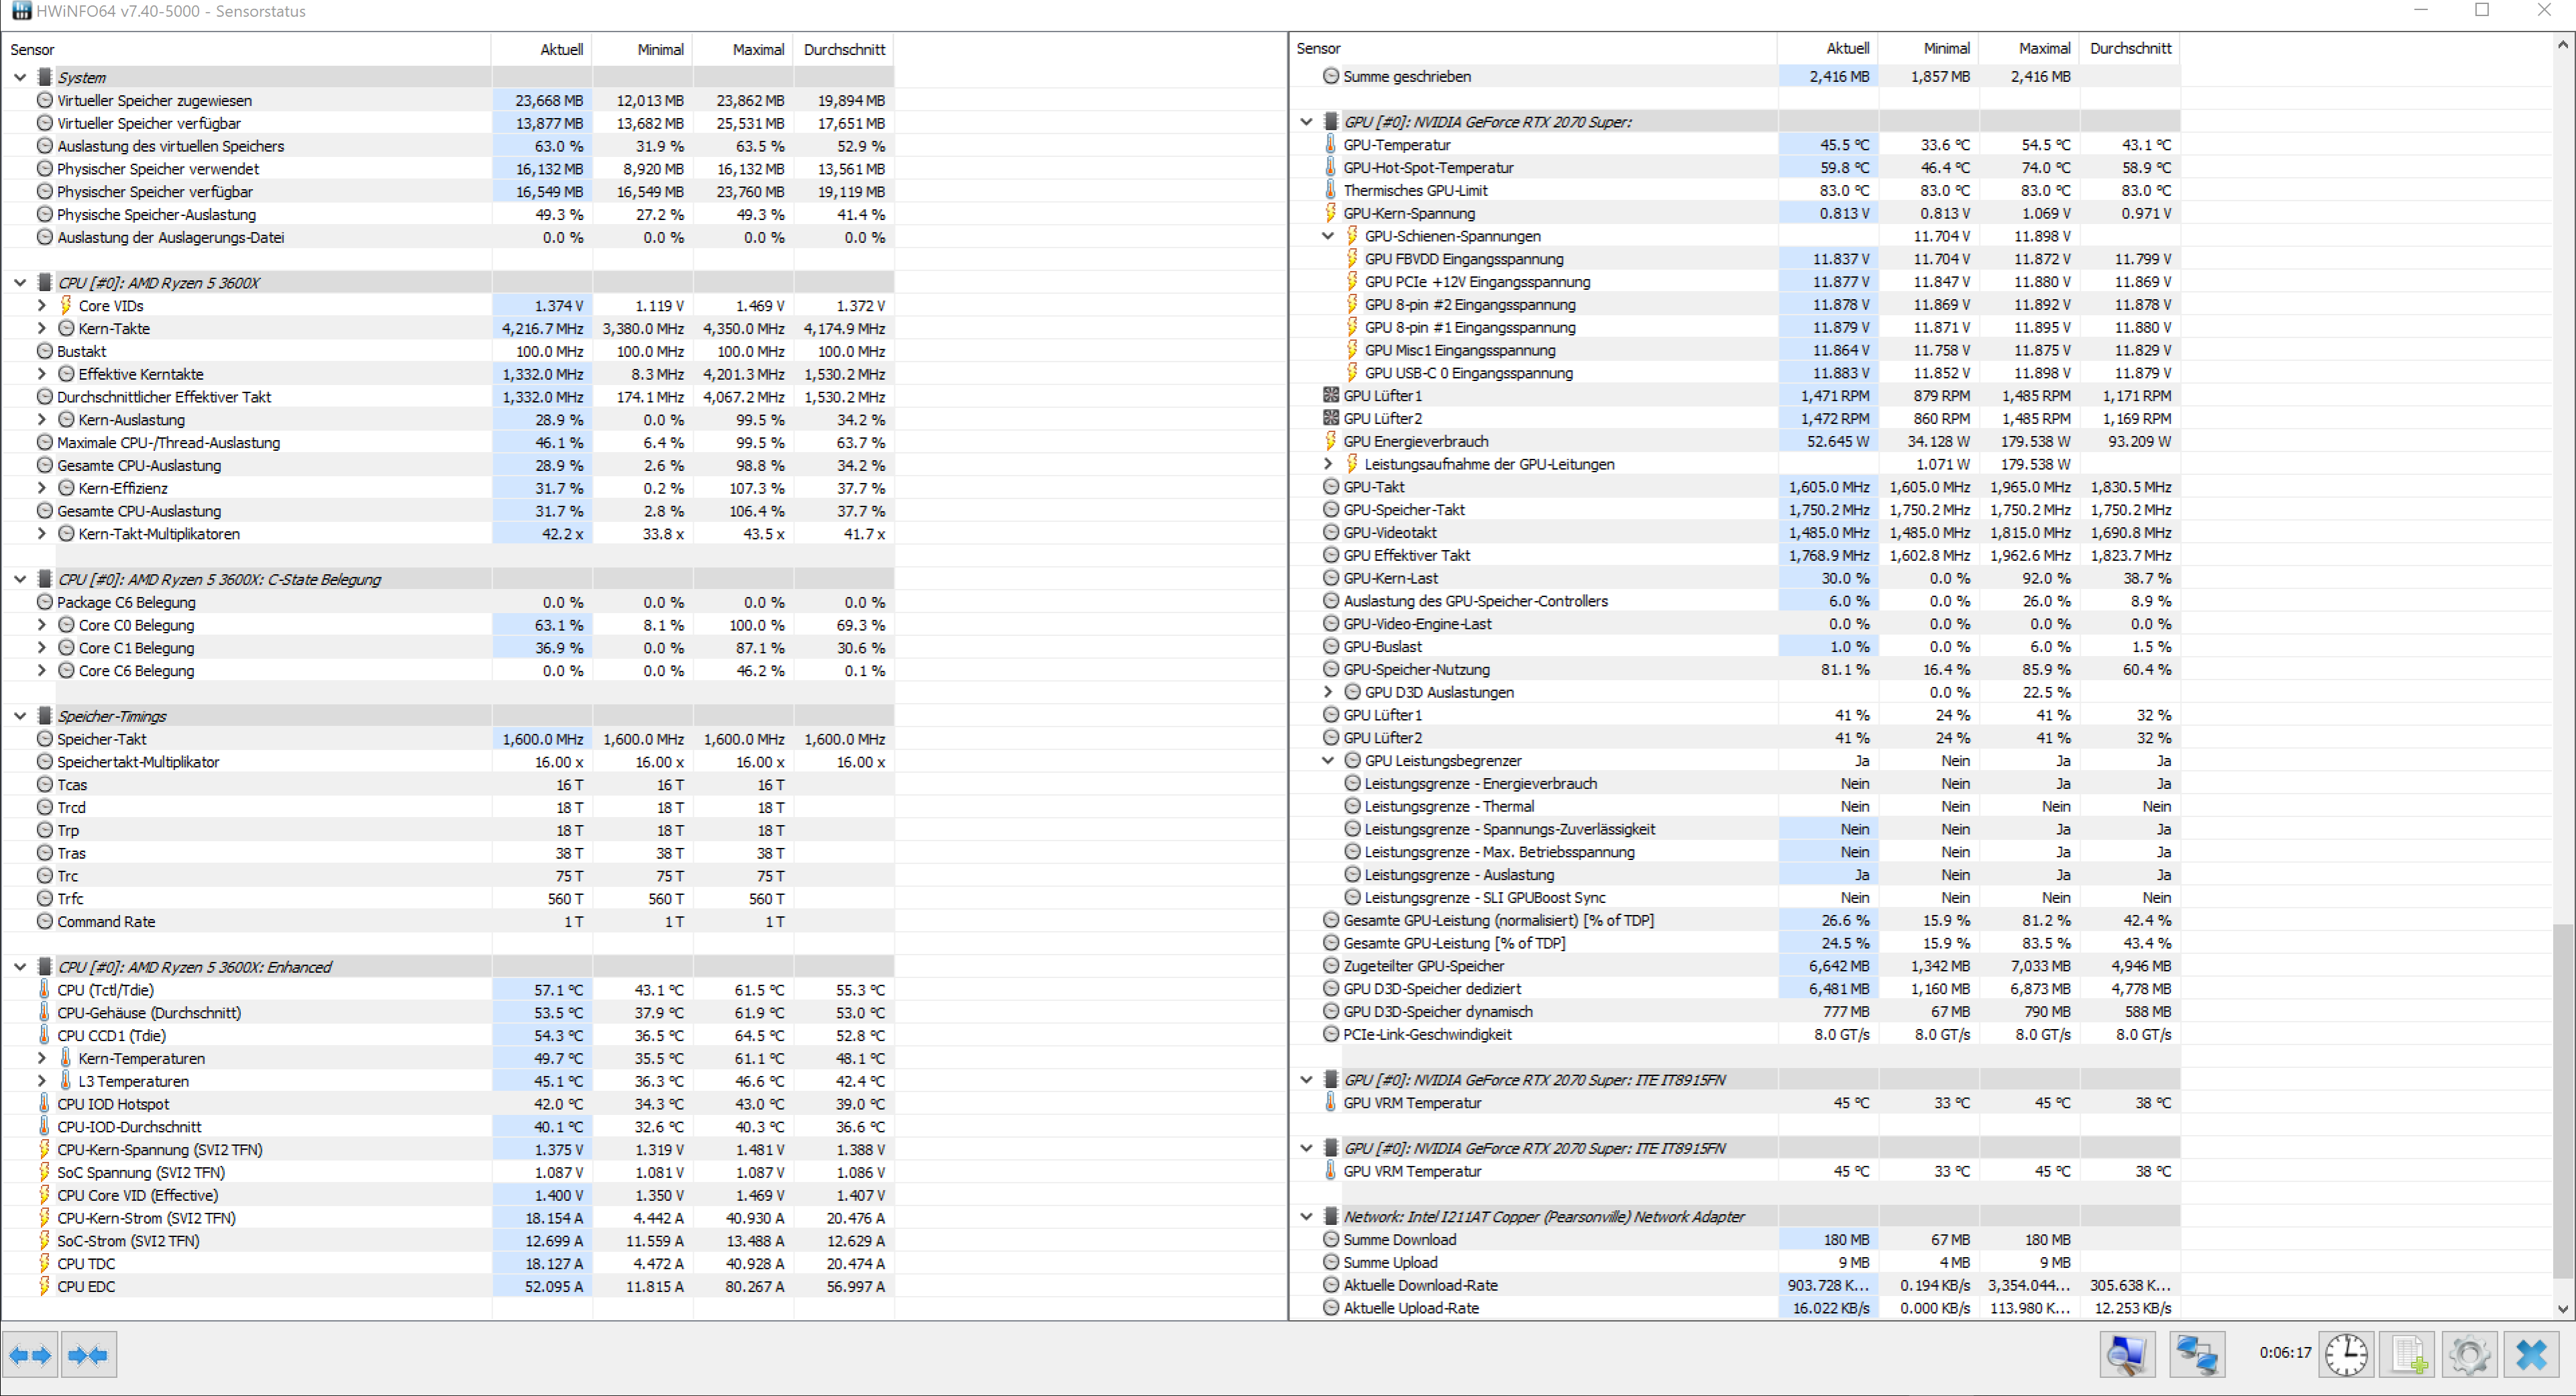2576x1396 pixels.
Task: Open the sensor summary magnifier-monitor icon
Action: (2127, 1355)
